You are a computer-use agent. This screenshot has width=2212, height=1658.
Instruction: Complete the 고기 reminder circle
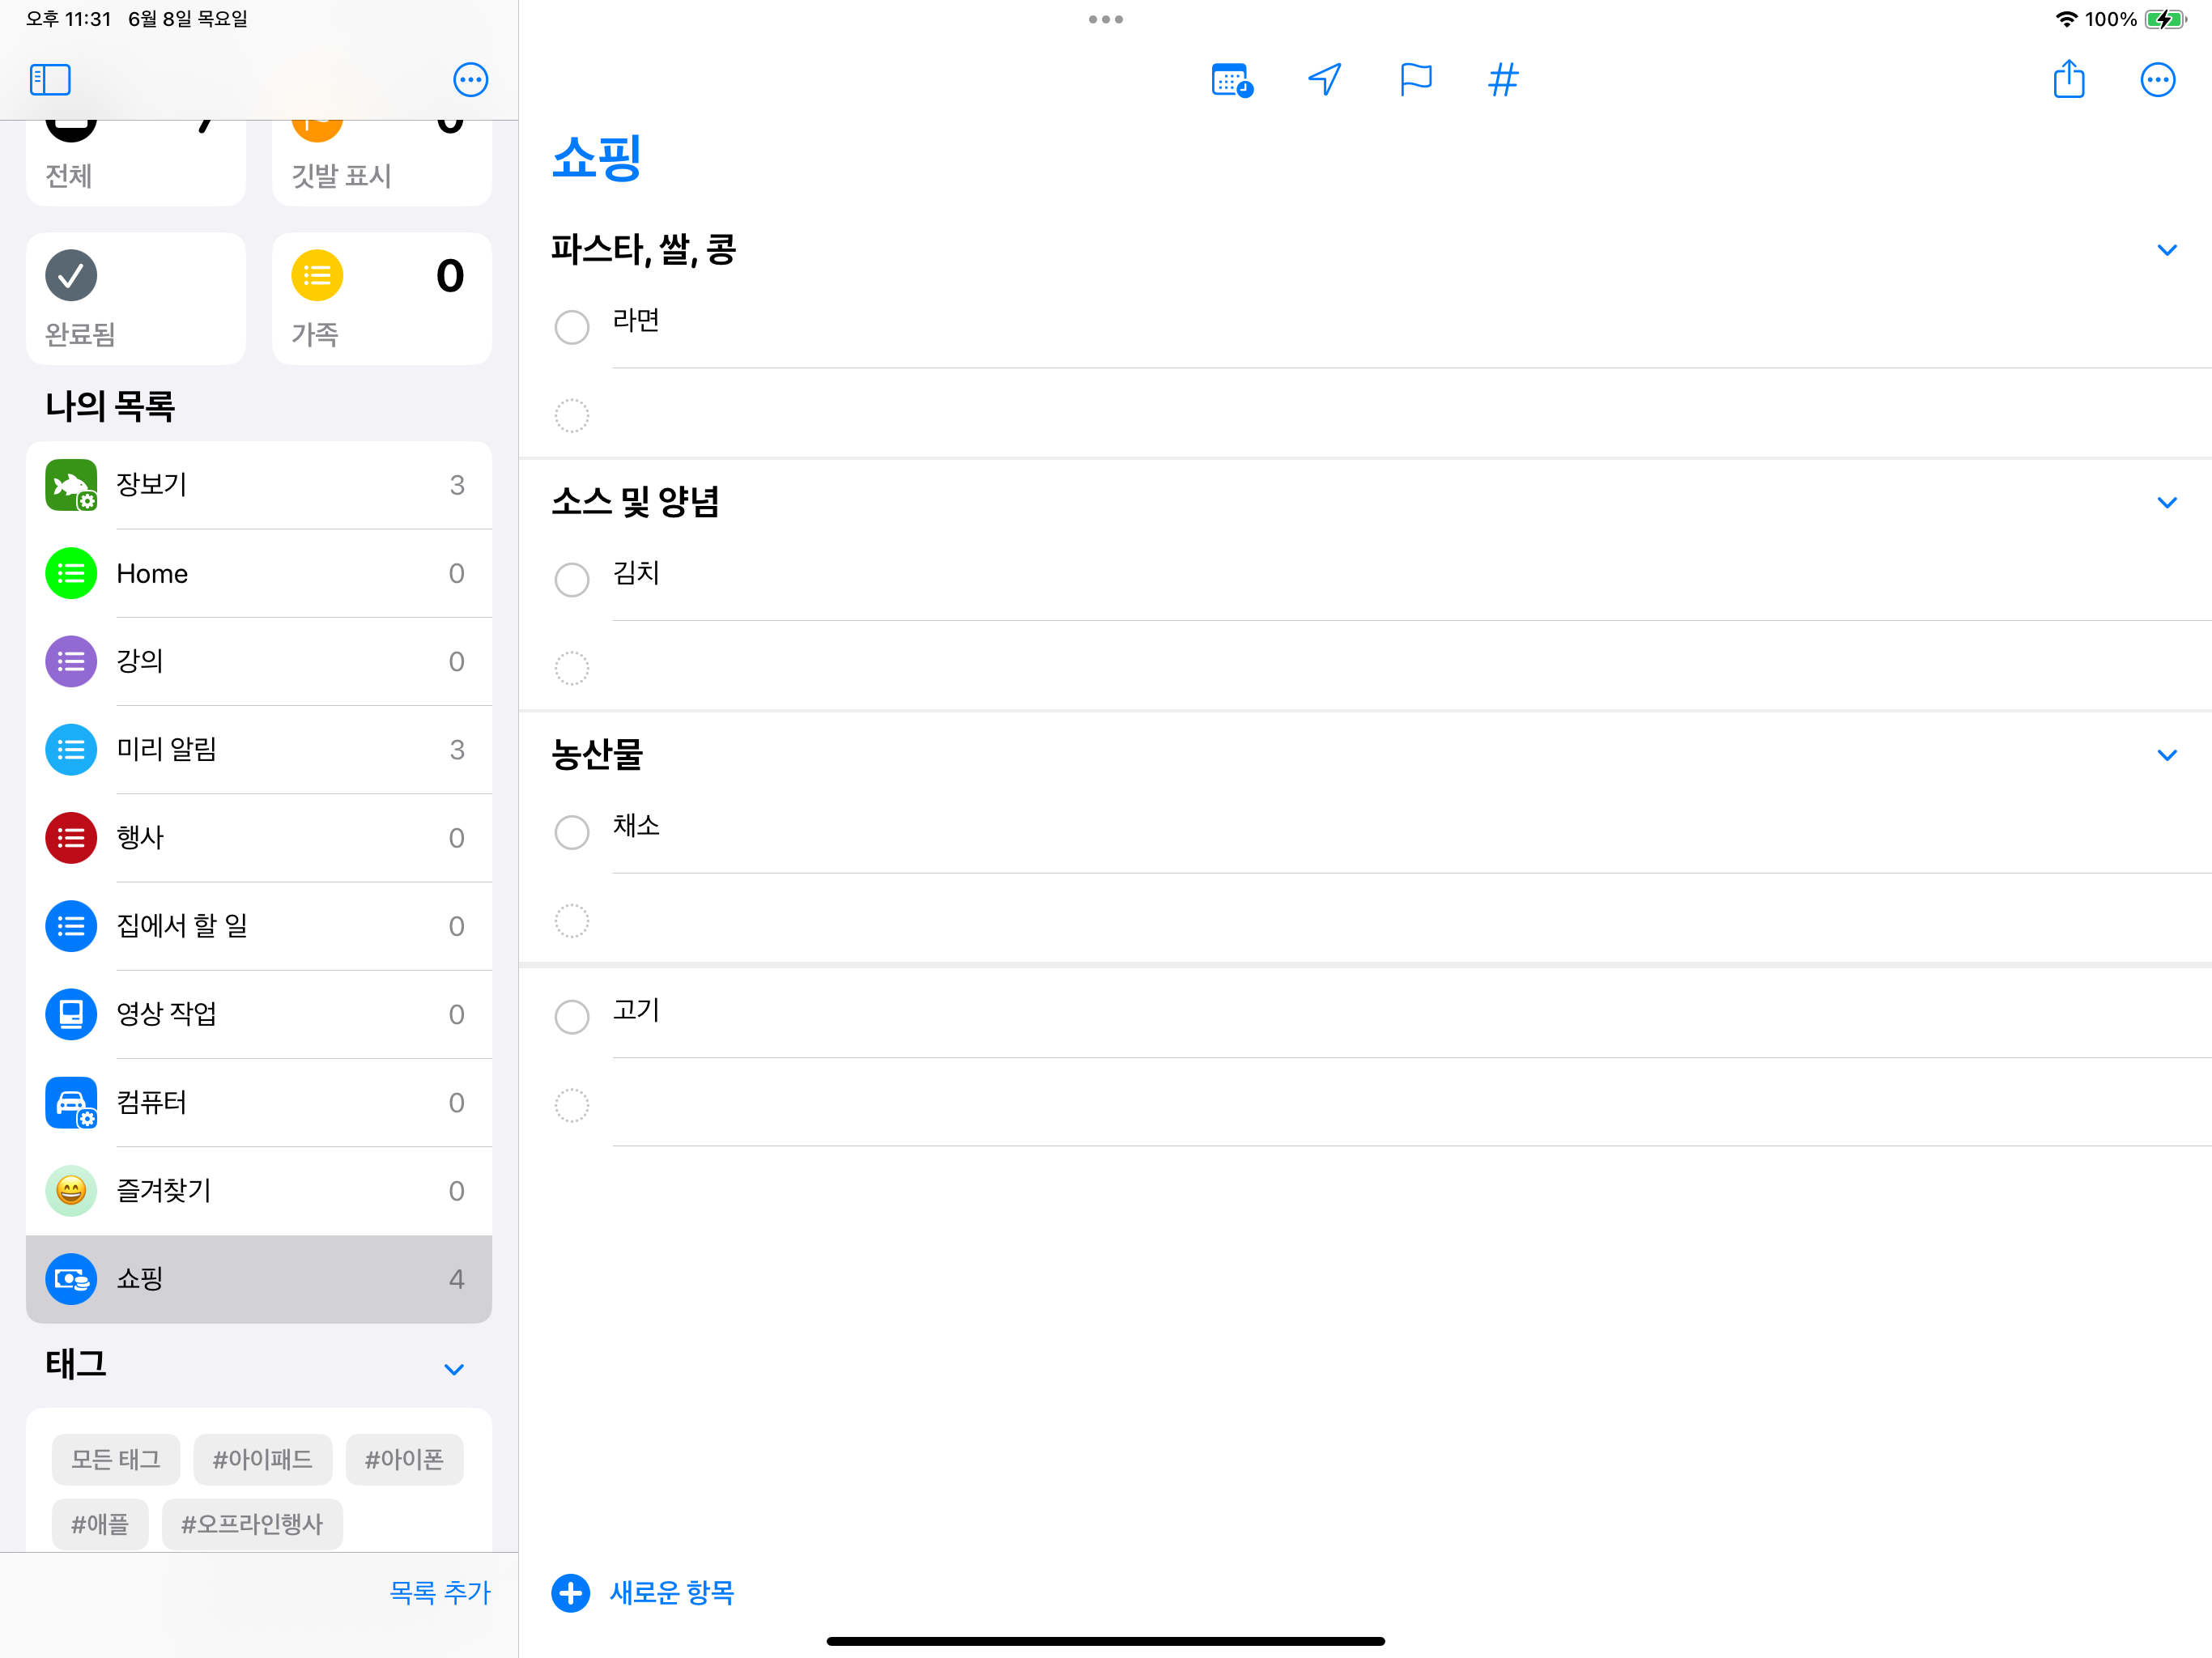tap(572, 1017)
